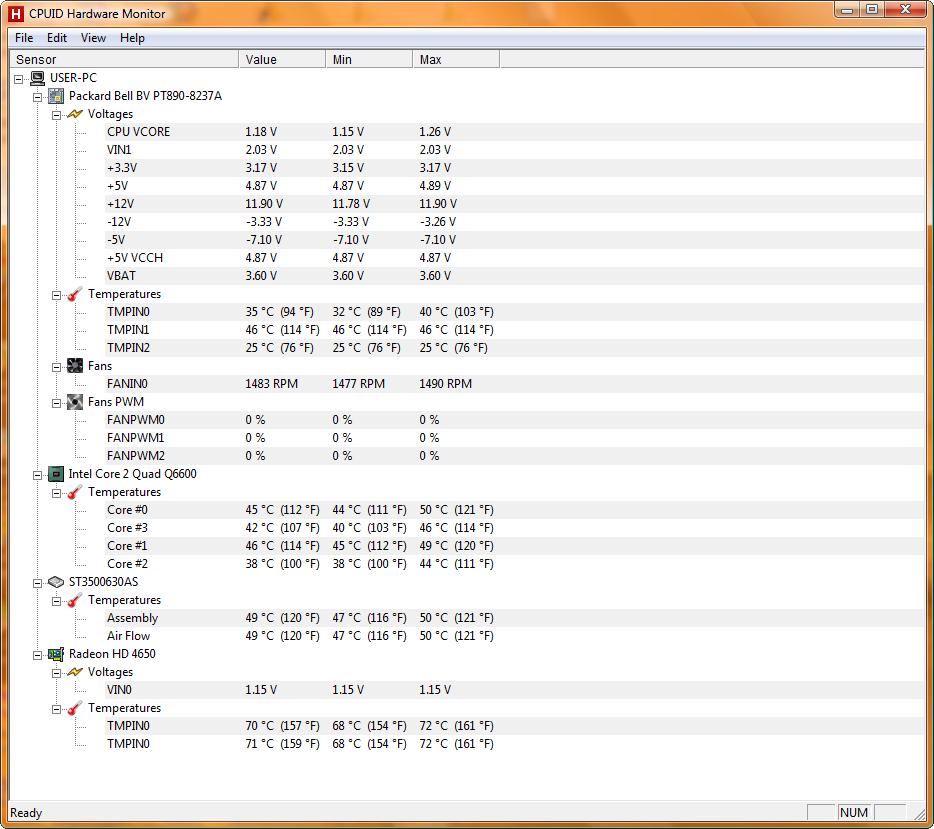This screenshot has height=829, width=934.
Task: Click the red H app icon in title bar
Action: point(16,14)
